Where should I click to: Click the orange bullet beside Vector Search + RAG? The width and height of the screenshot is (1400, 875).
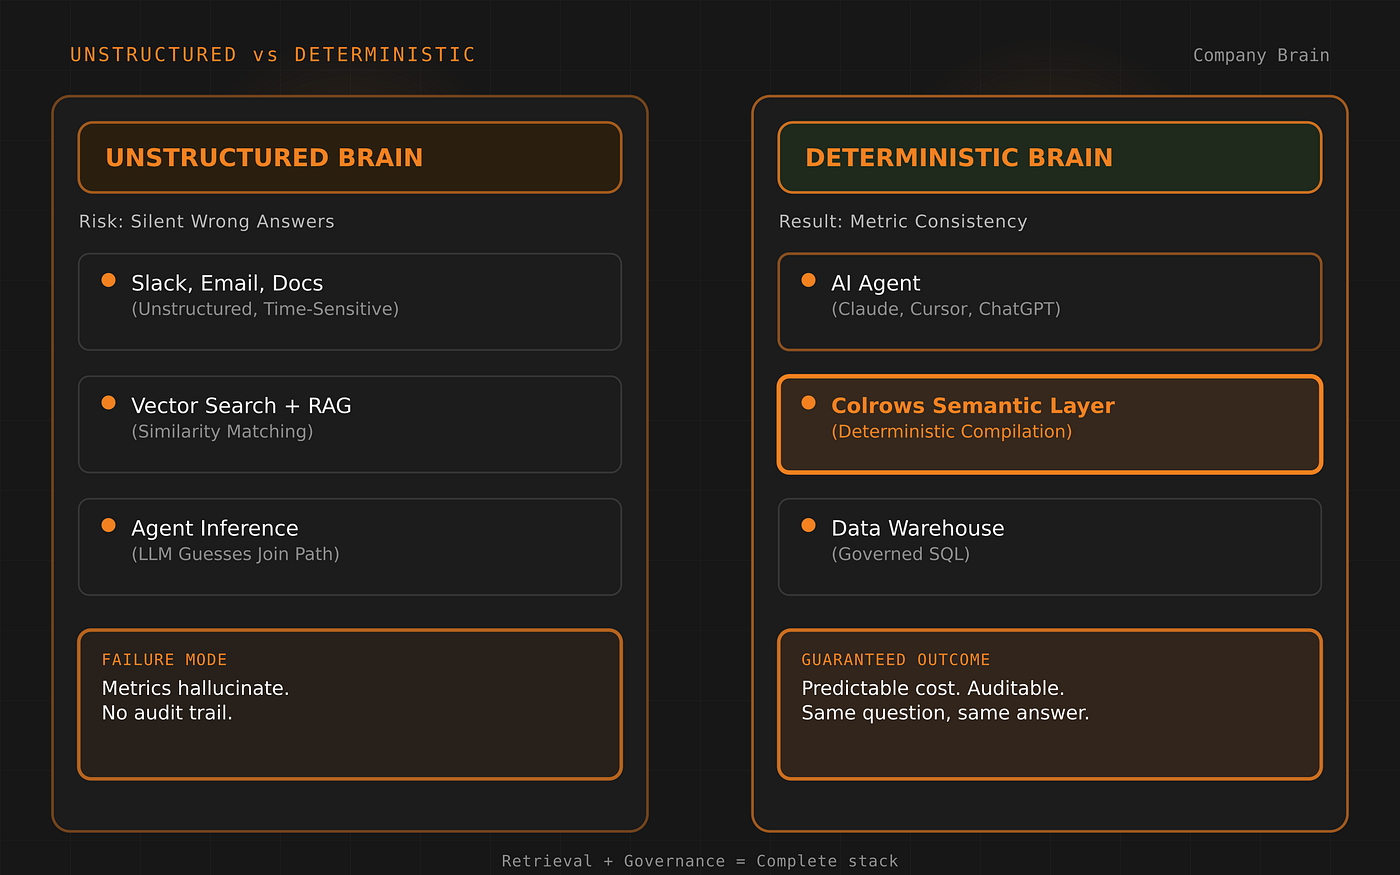point(108,402)
